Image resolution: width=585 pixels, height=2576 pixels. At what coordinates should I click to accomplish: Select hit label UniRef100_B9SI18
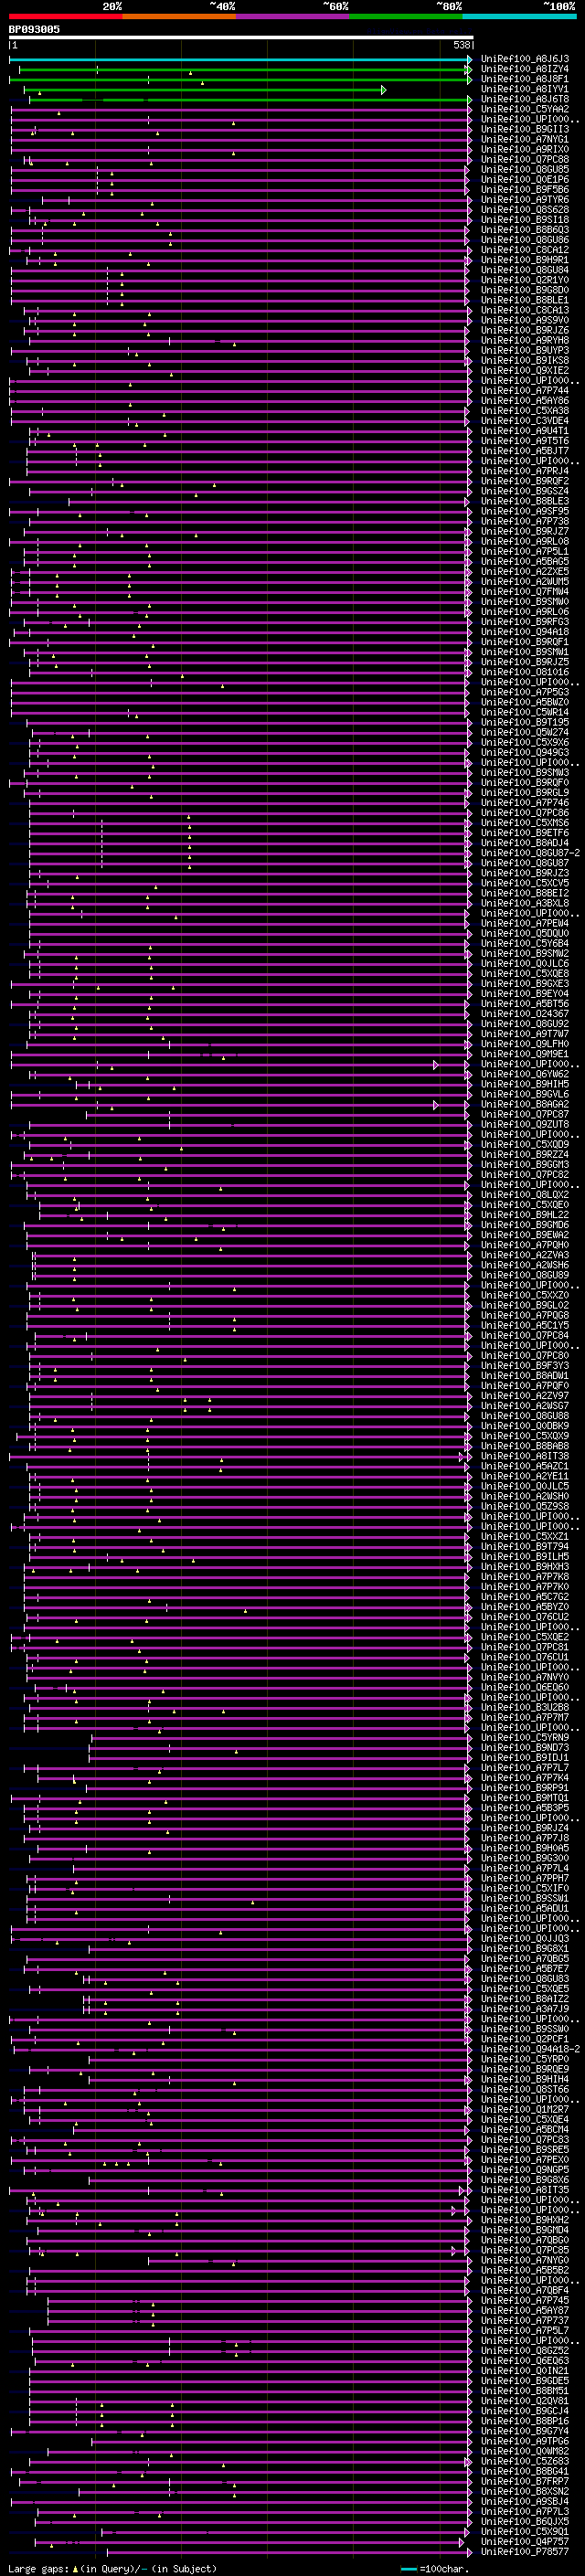click(525, 220)
